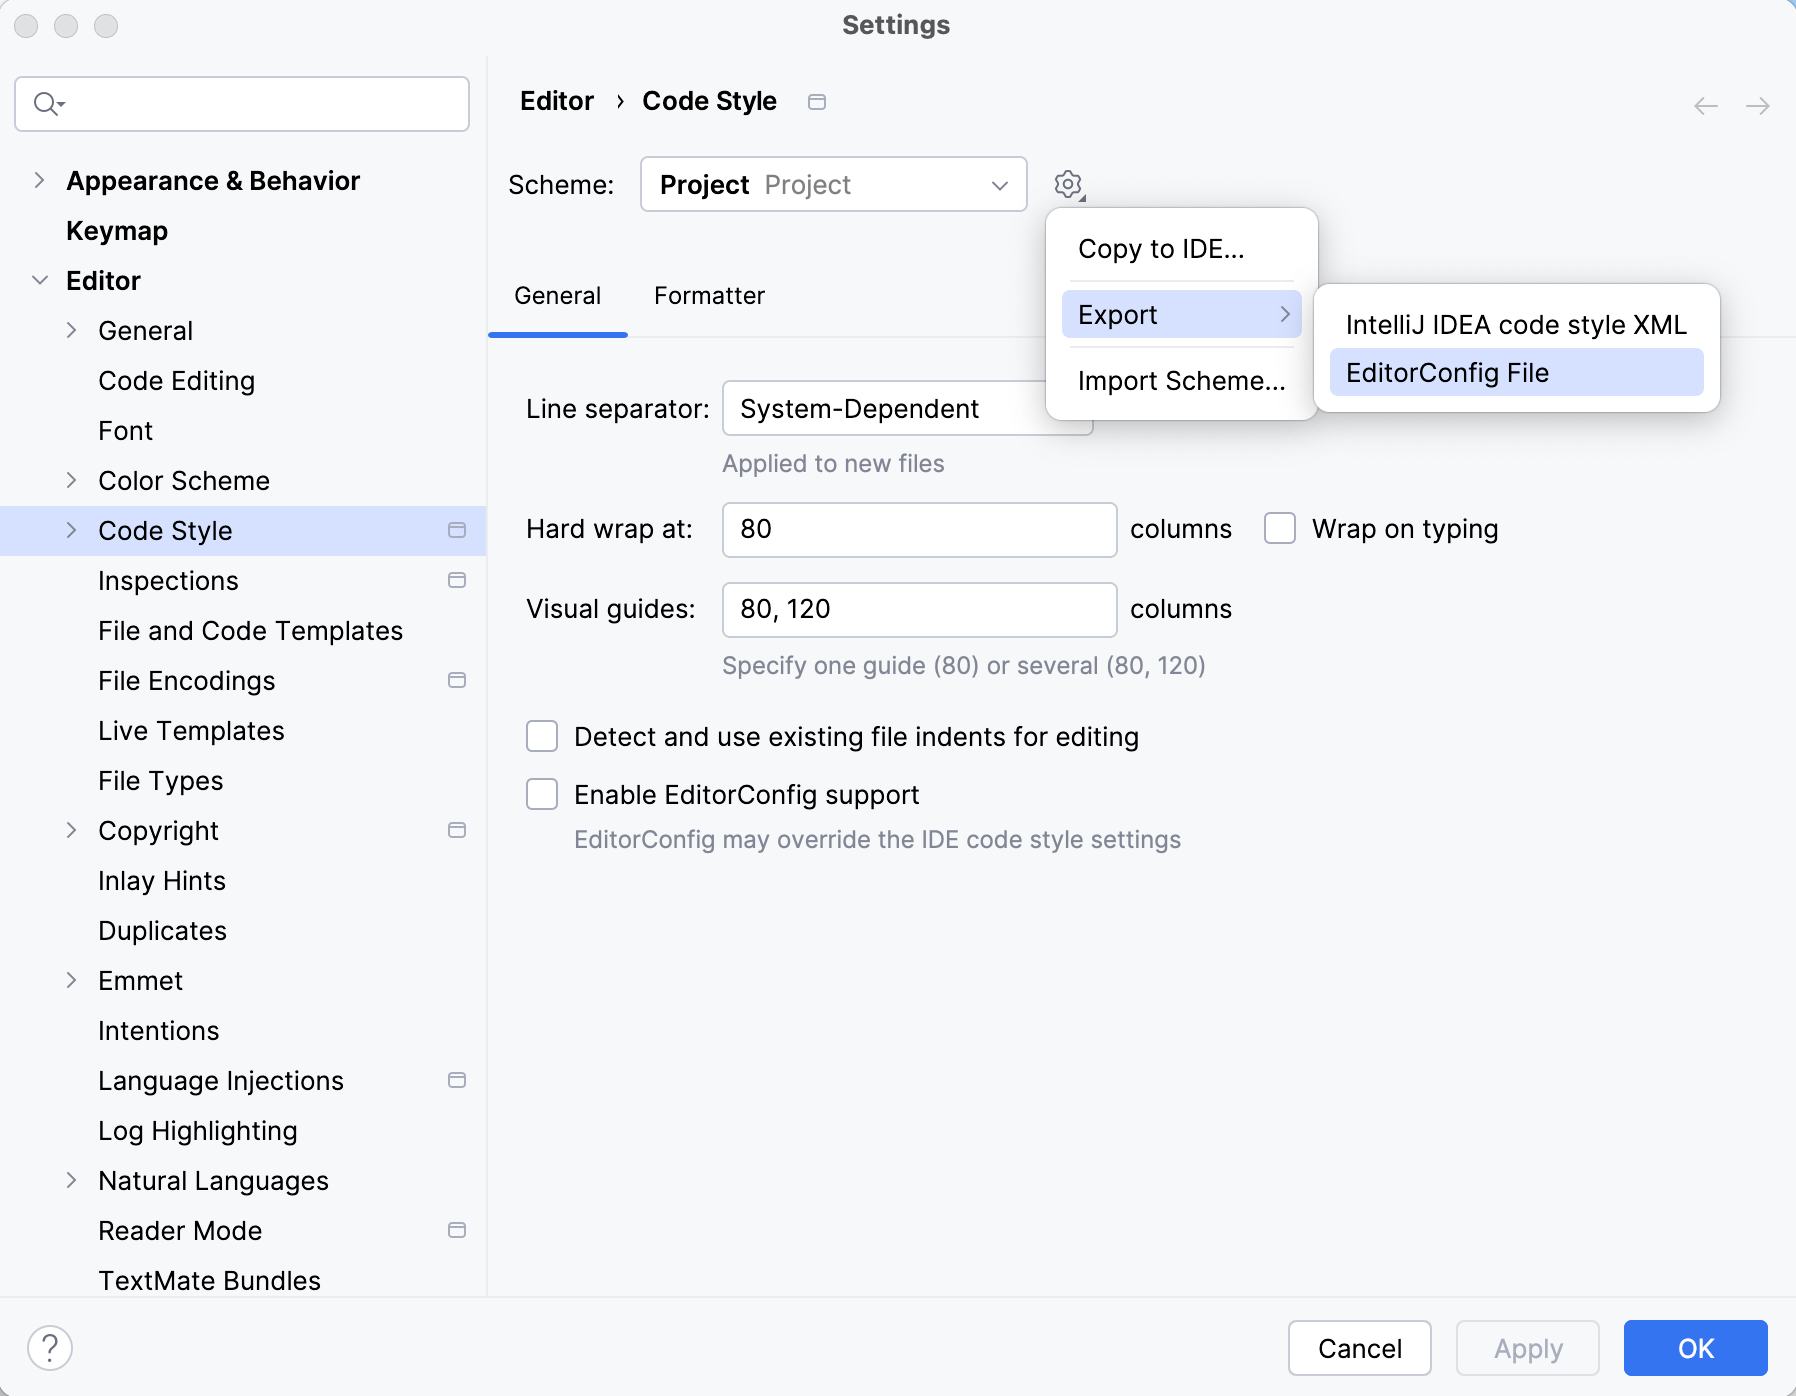Collapse the Editor tree section
1796x1396 pixels.
tap(40, 280)
